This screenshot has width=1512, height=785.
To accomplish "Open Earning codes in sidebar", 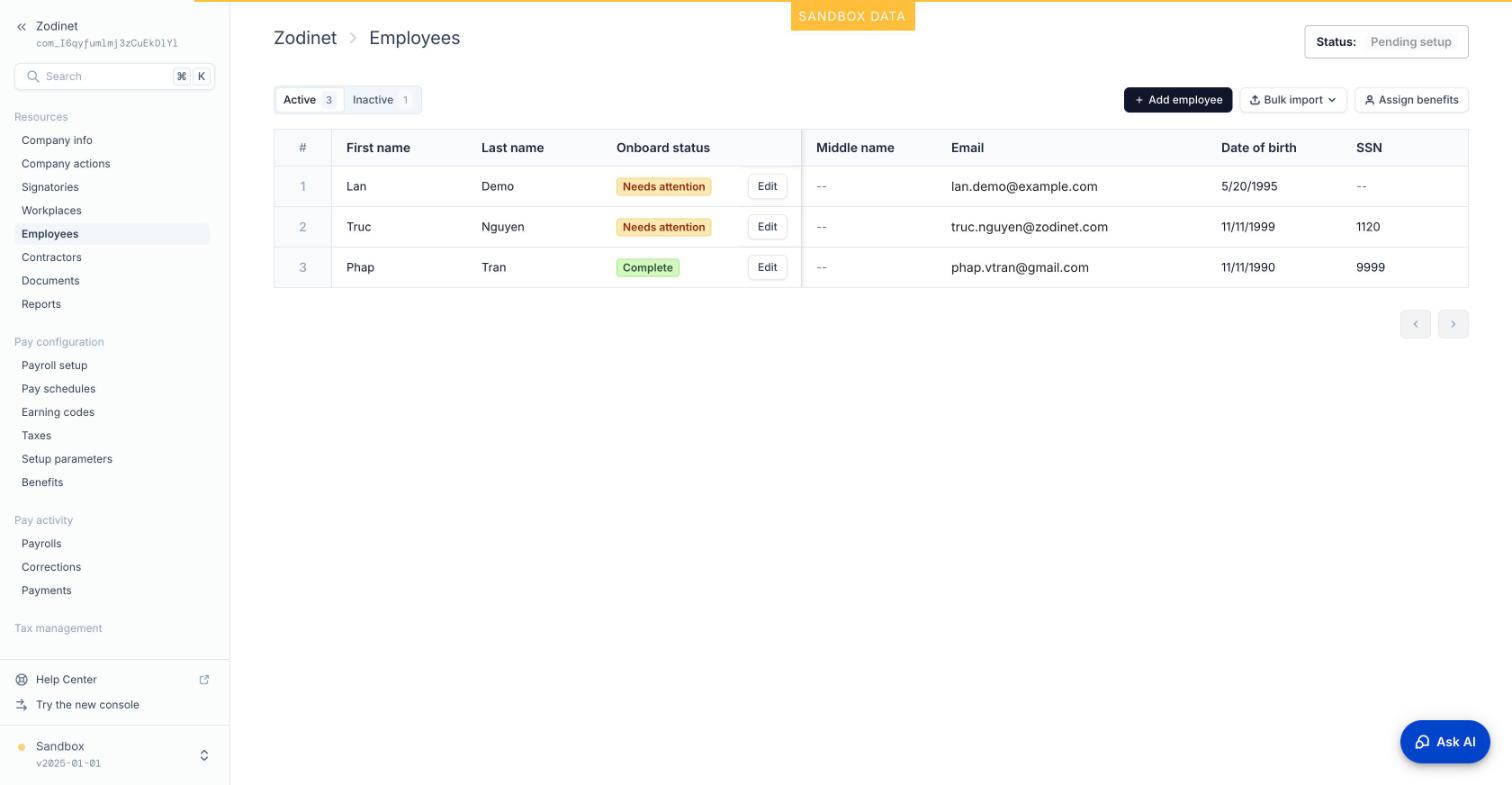I will [58, 412].
